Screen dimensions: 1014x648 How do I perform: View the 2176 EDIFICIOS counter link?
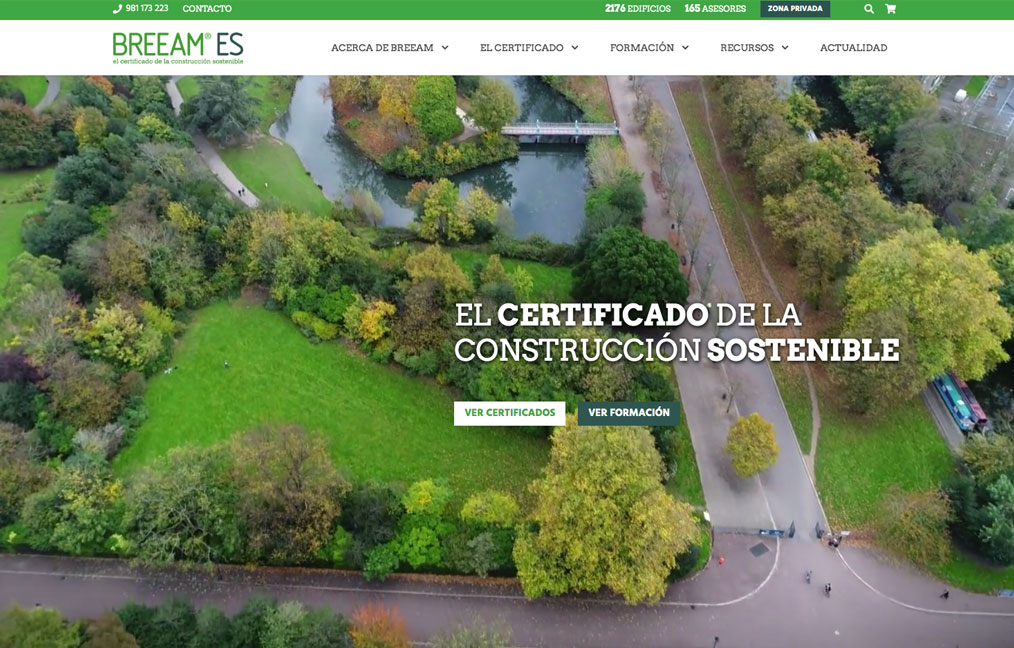(x=638, y=9)
